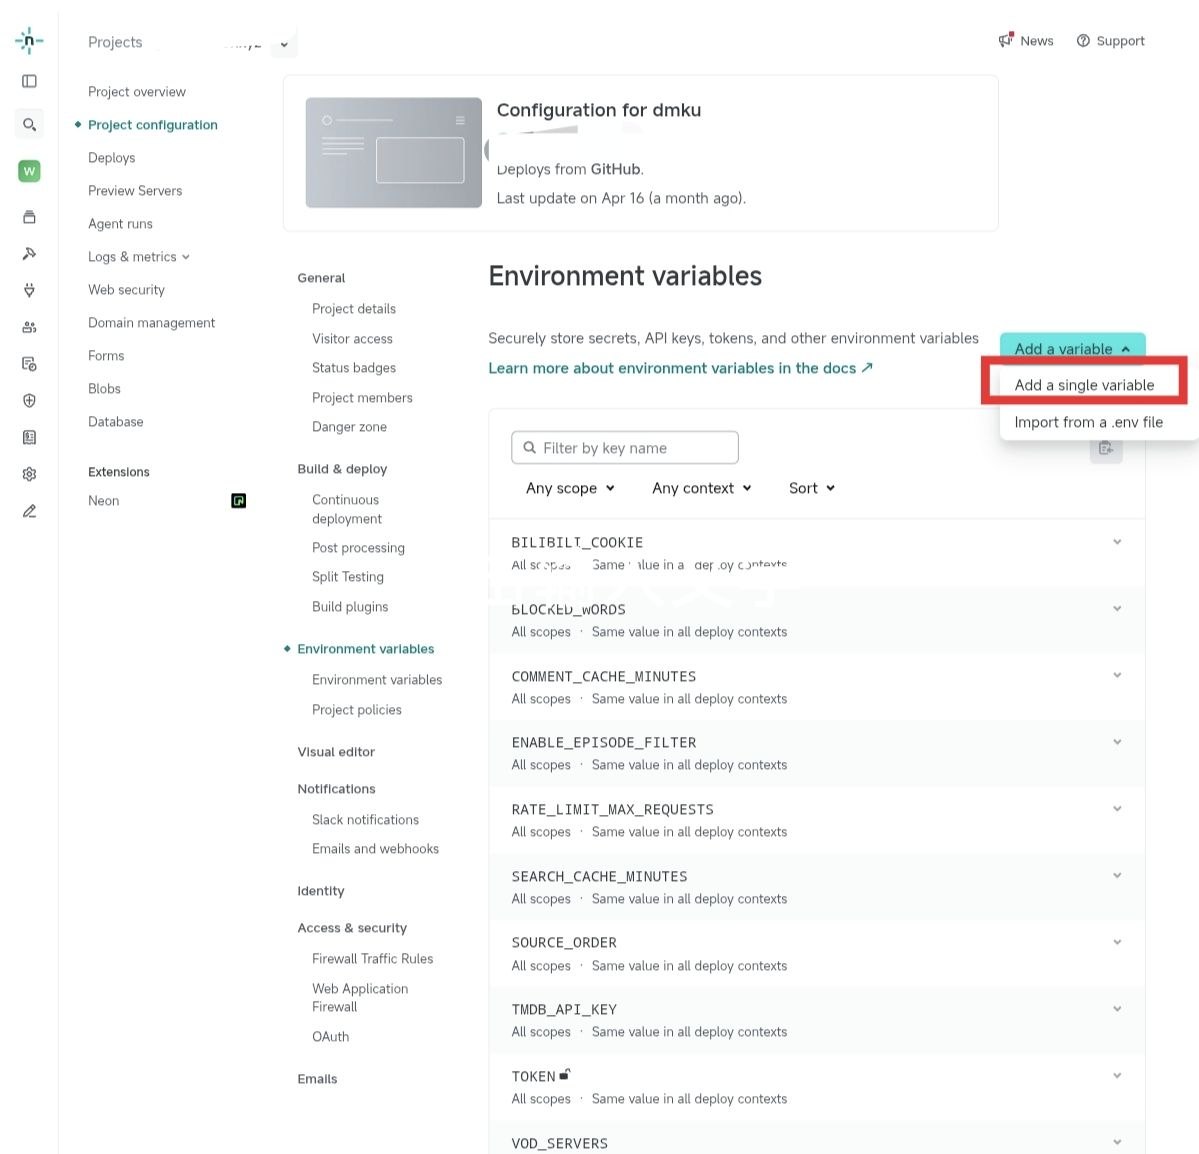Choose Add a single variable
Screen dimensions: 1199x1154
click(x=1084, y=385)
